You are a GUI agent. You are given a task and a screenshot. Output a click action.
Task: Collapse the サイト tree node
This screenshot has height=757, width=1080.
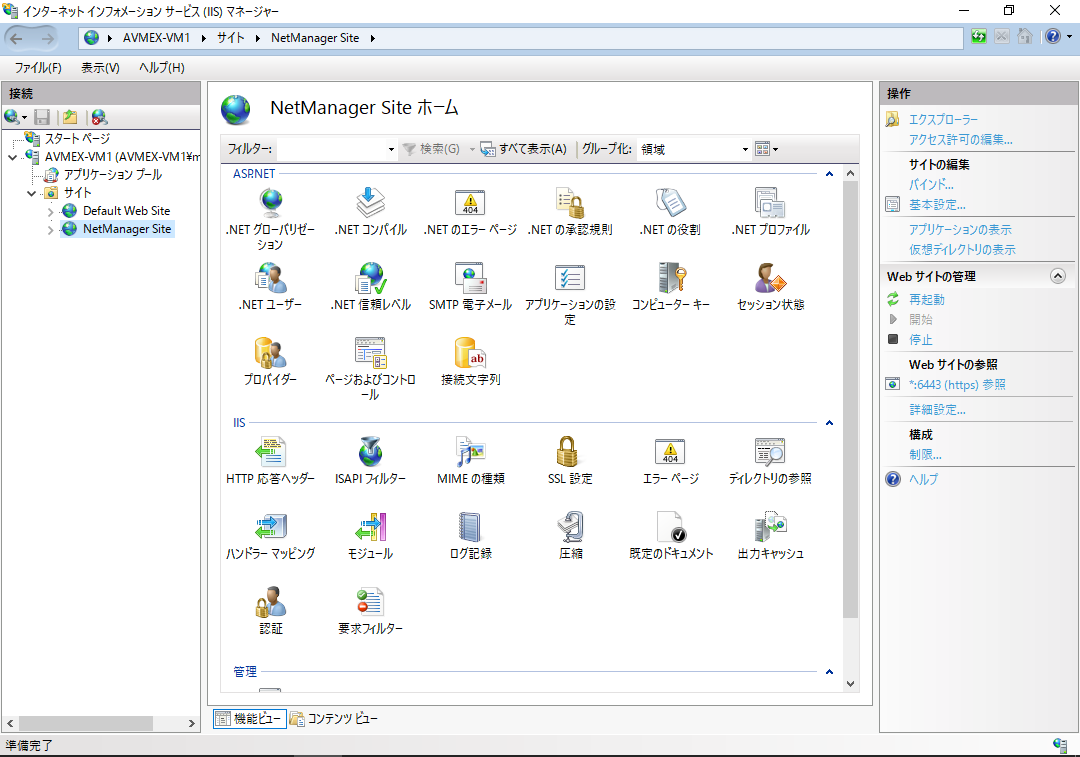tap(32, 193)
